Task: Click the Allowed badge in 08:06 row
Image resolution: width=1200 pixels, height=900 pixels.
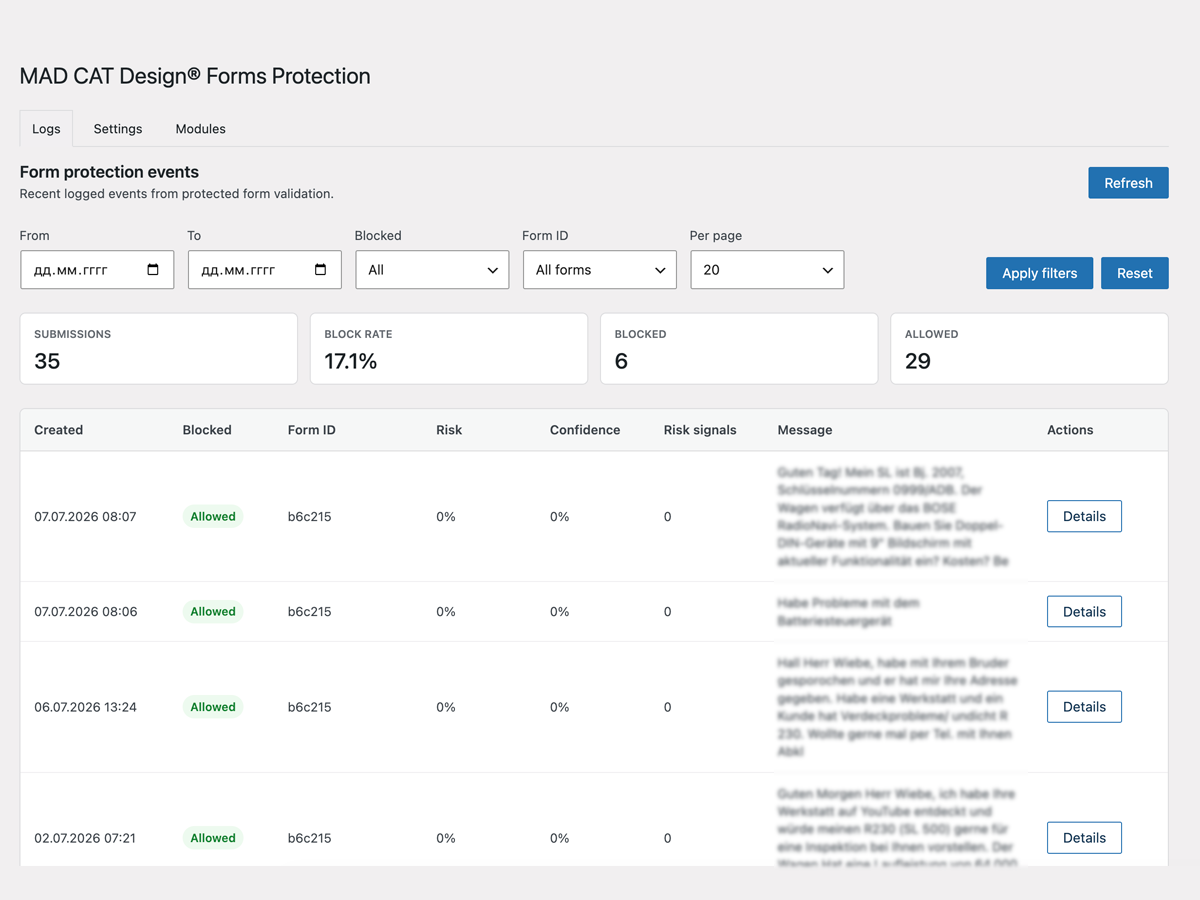Action: pos(213,611)
